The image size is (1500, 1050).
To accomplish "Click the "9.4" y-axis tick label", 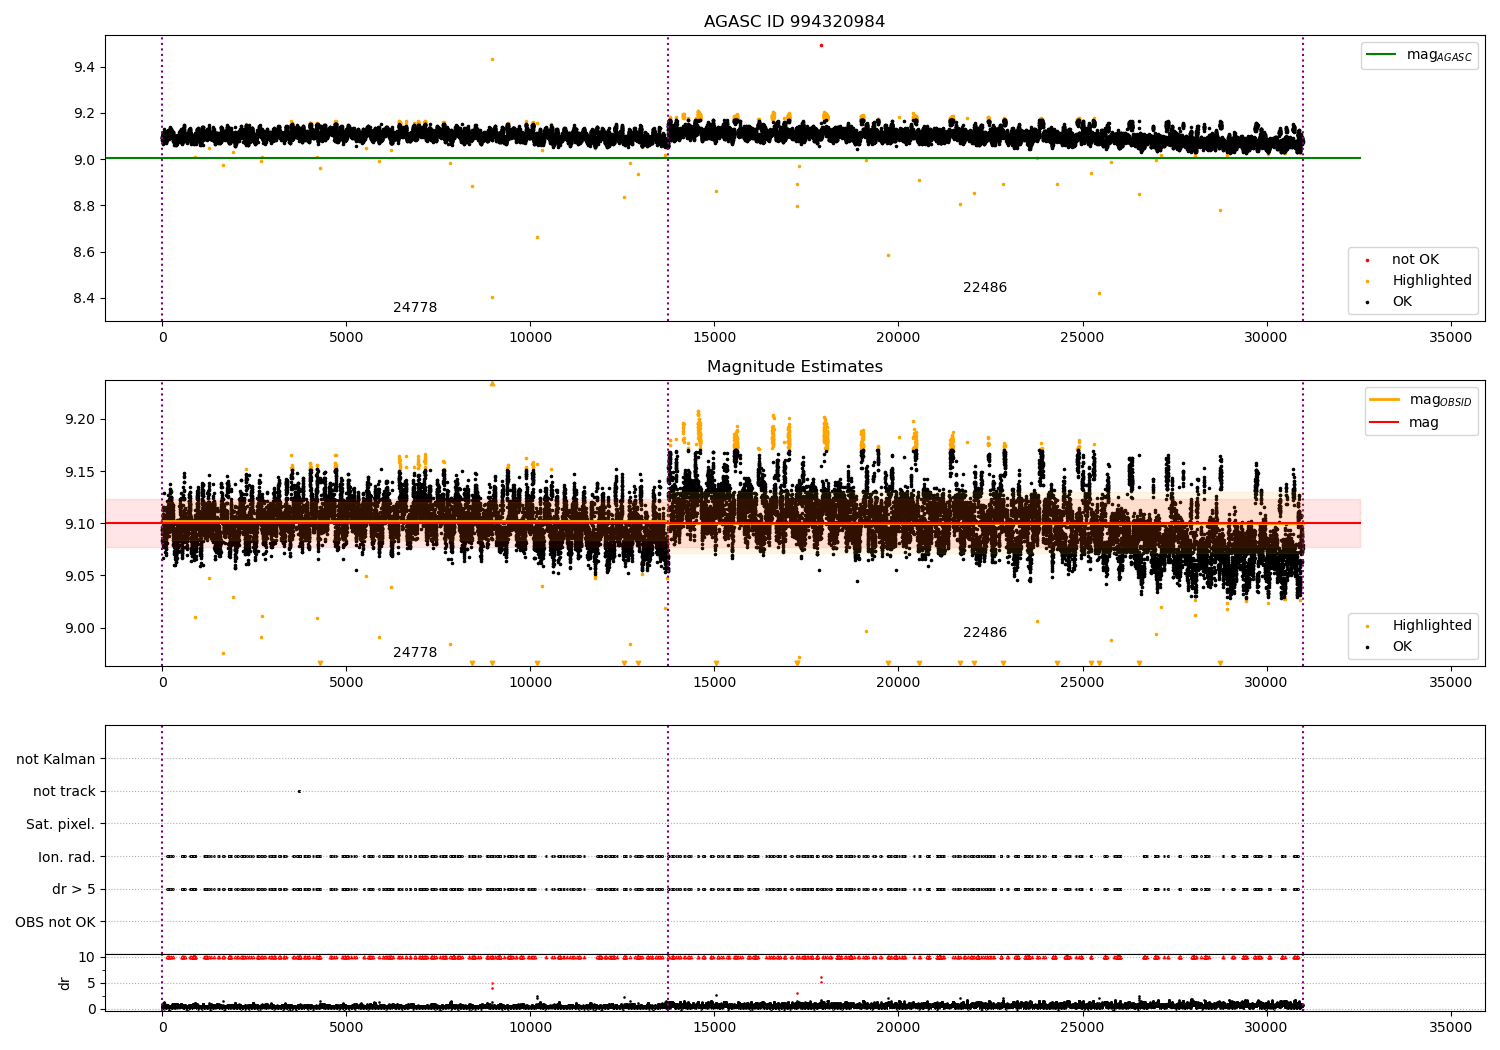I will pyautogui.click(x=84, y=68).
